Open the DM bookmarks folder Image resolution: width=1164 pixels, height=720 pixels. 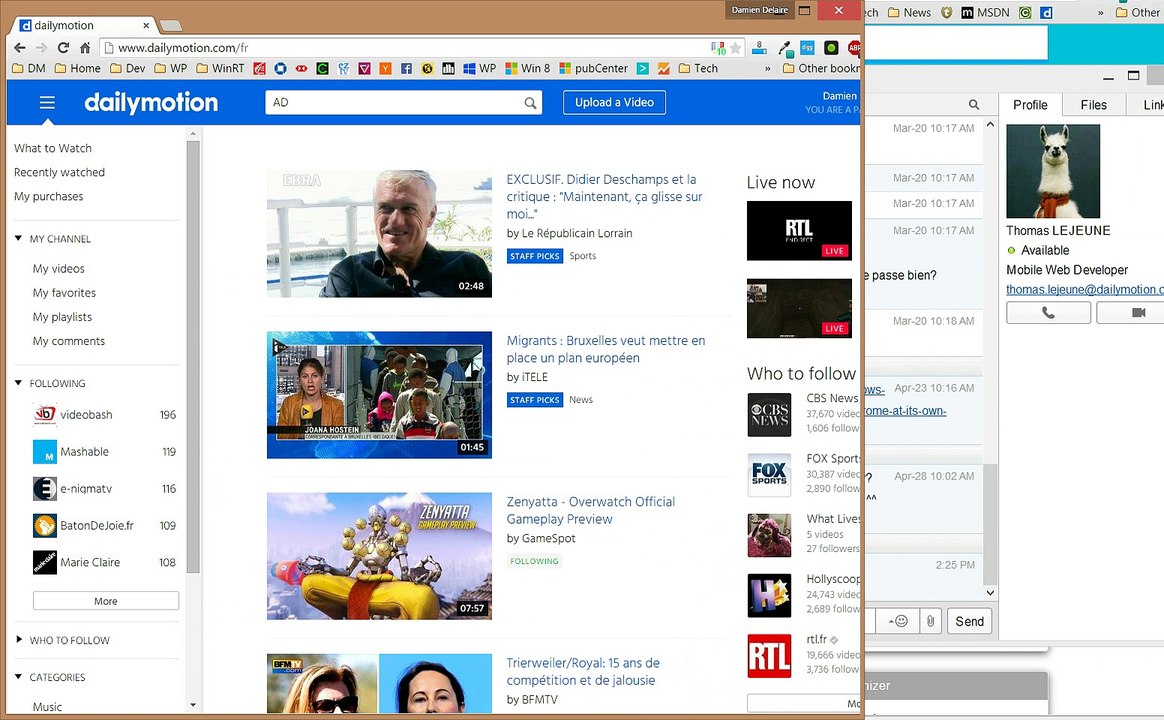coord(29,68)
